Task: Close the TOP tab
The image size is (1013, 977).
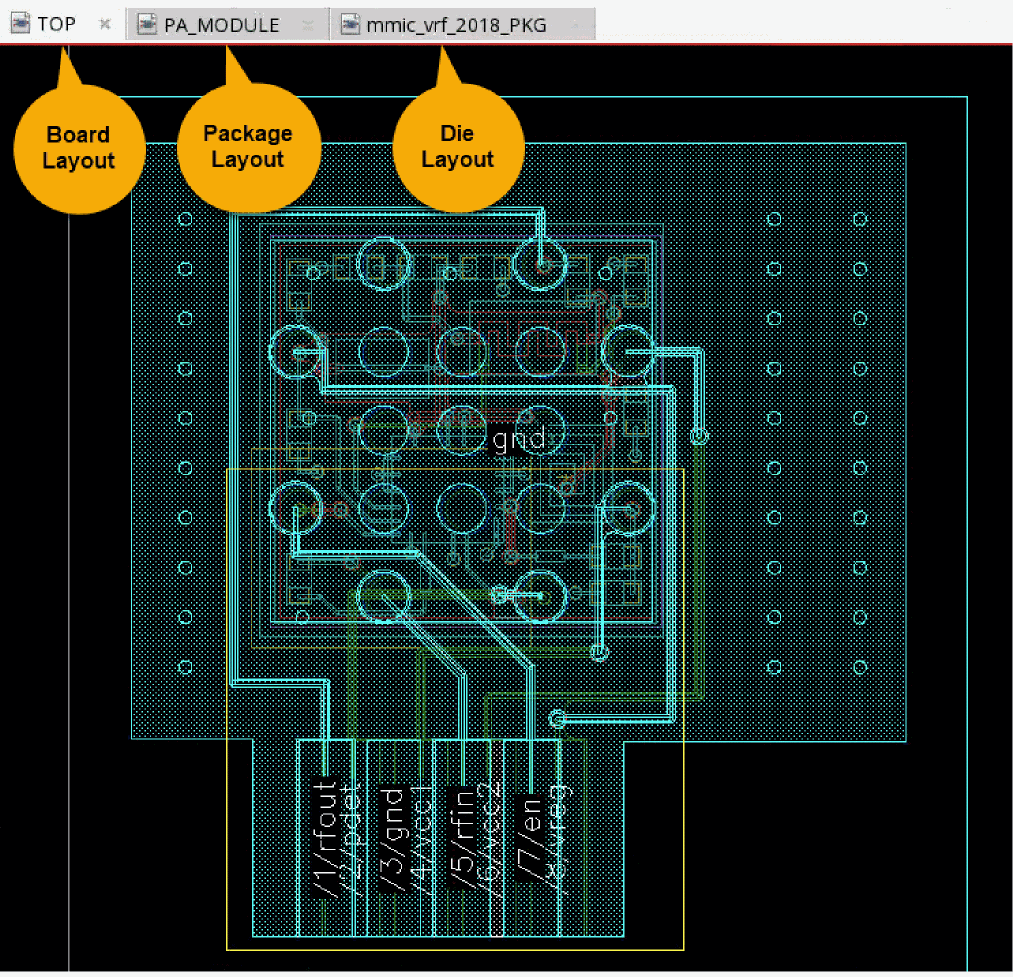Action: (x=104, y=25)
